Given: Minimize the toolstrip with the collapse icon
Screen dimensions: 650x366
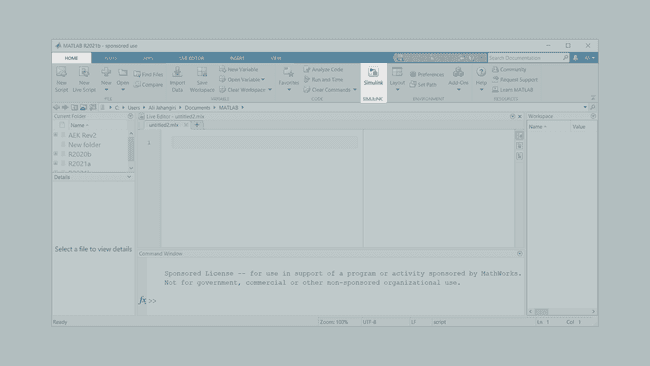Looking at the screenshot, I should (593, 98).
